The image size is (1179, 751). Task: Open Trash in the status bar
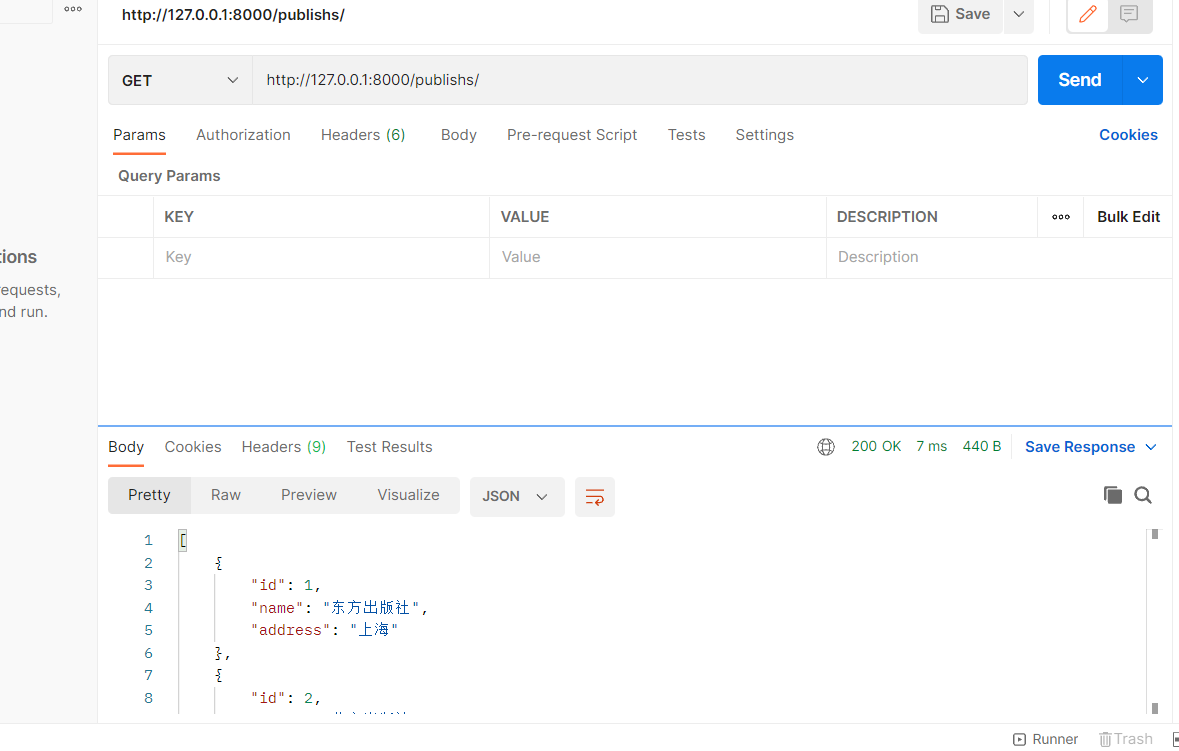(x=1125, y=739)
